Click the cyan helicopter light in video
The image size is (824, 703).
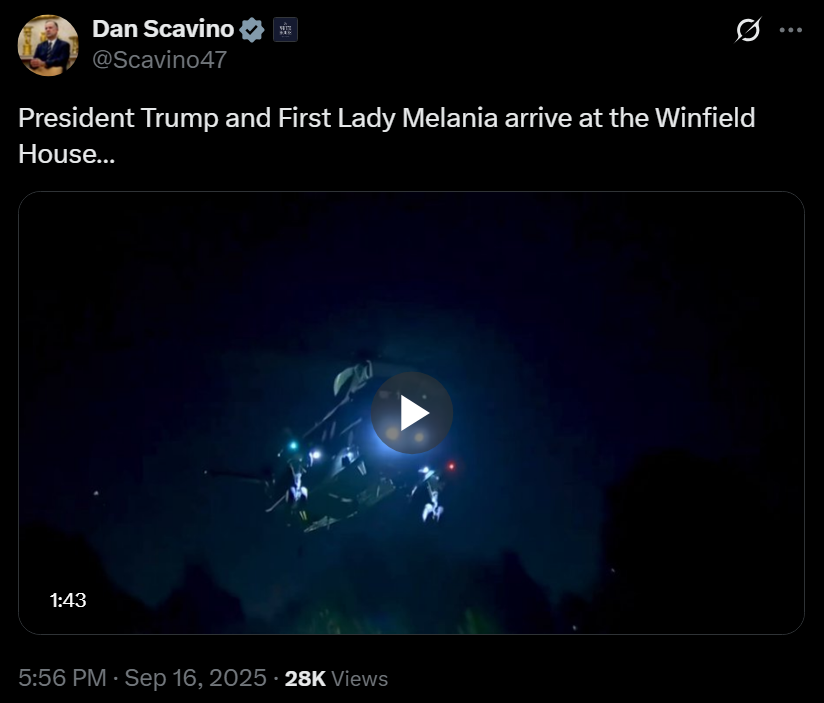click(293, 446)
